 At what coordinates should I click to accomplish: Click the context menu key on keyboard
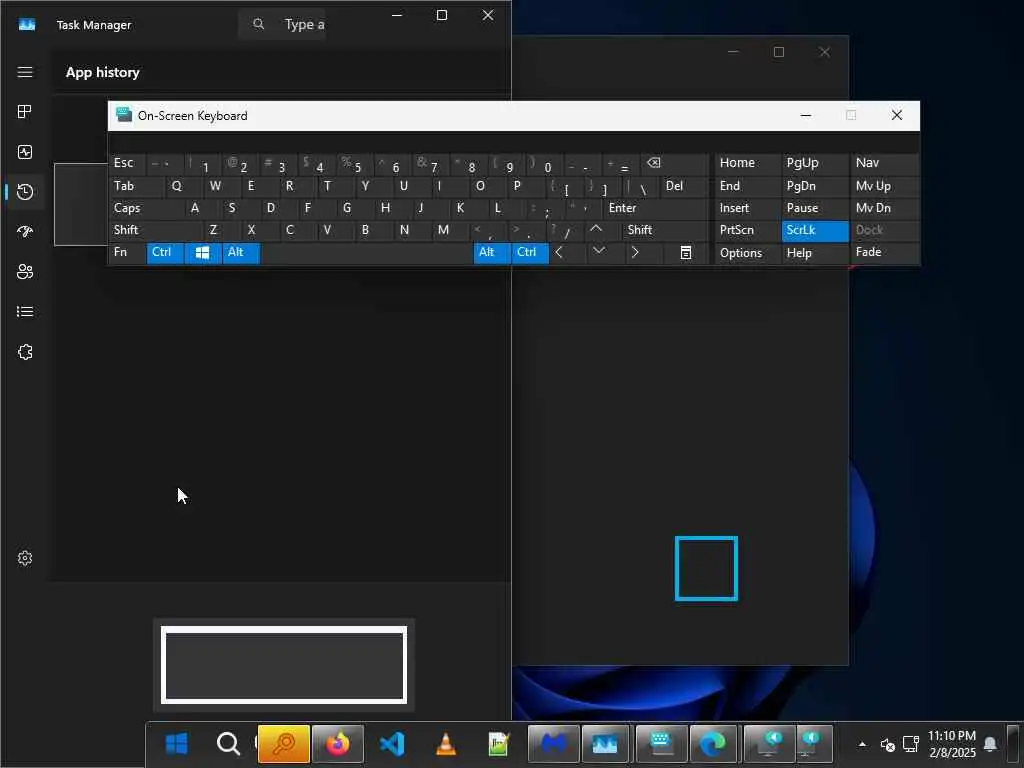686,253
